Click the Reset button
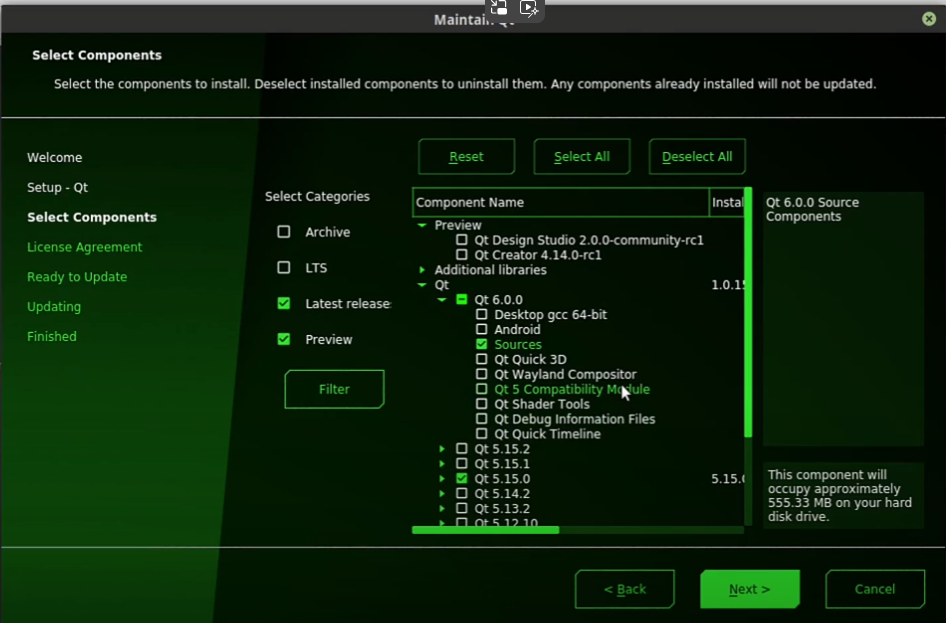 coord(466,157)
